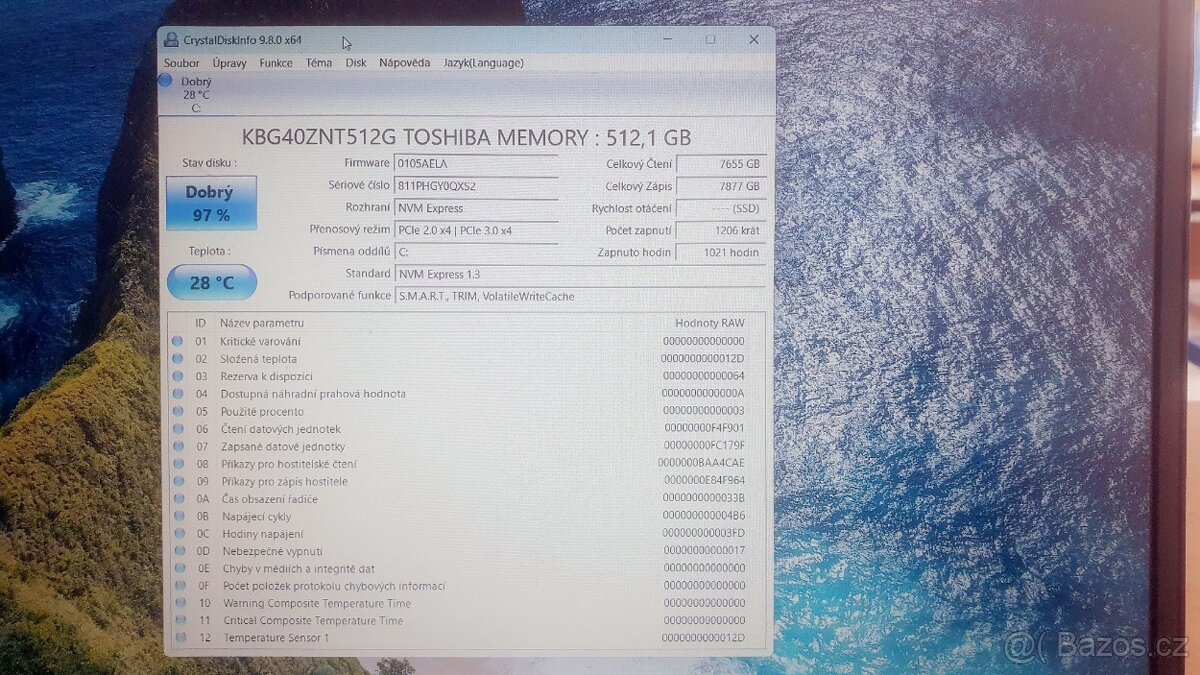1200x675 pixels.
Task: Click status dot of Nebezpečné vypnutí row
Action: tap(178, 551)
